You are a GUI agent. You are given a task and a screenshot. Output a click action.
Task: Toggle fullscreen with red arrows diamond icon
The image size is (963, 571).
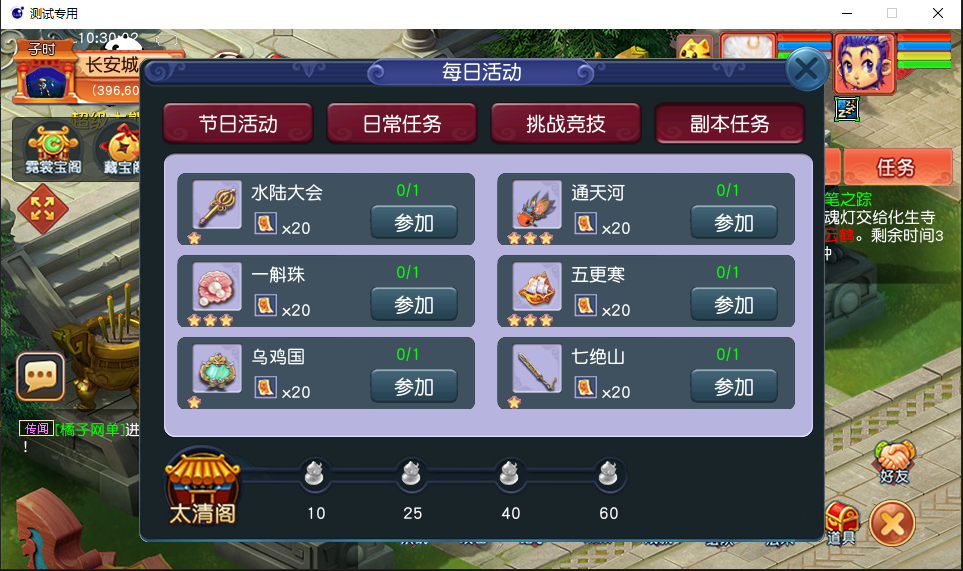pyautogui.click(x=42, y=209)
